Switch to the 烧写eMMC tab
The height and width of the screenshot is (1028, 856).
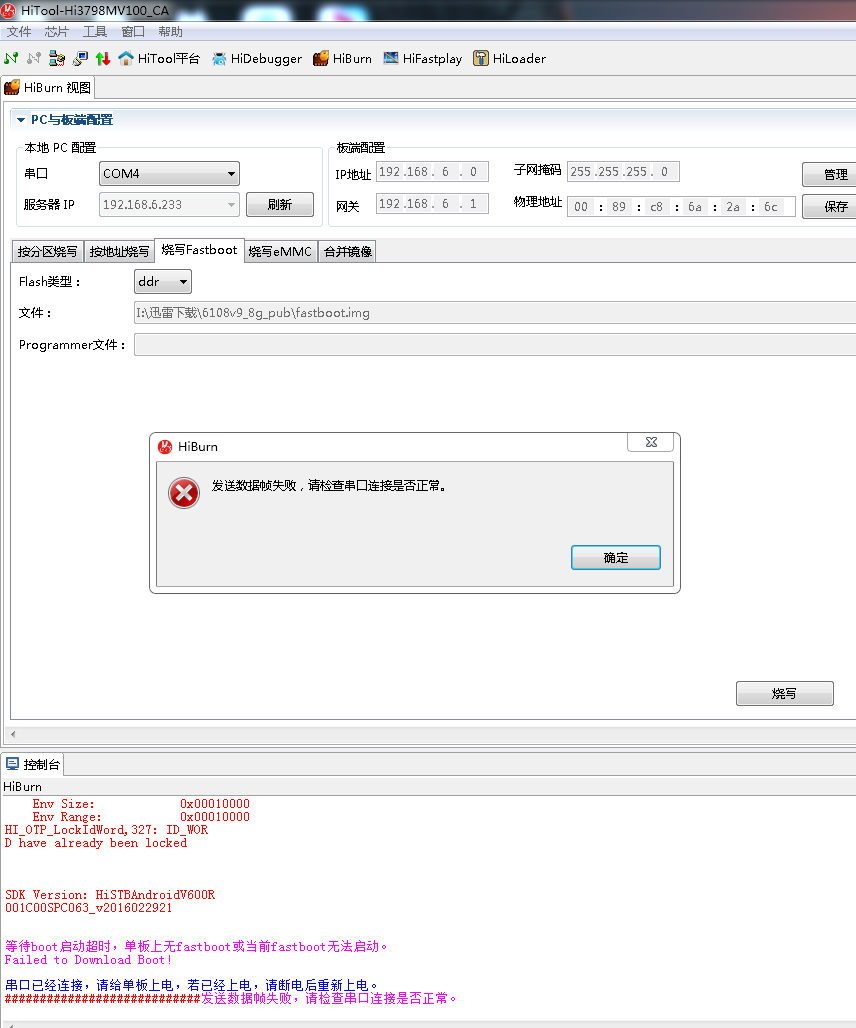[x=281, y=252]
